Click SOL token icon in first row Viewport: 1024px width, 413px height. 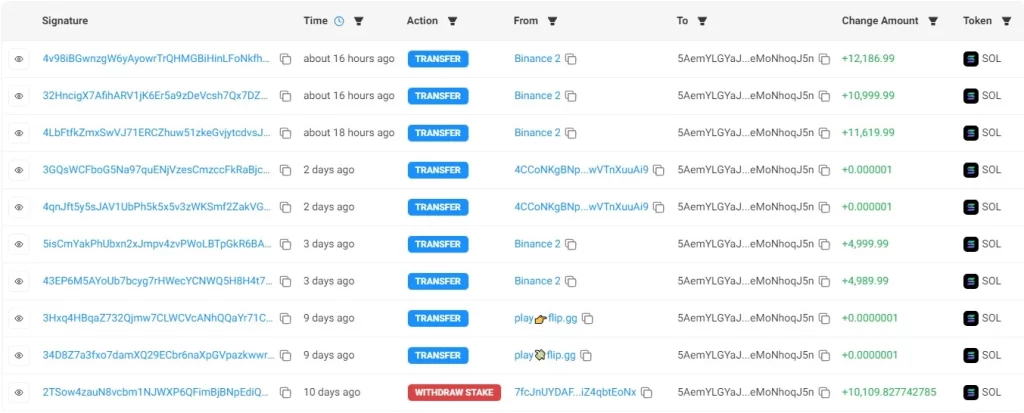click(x=969, y=59)
